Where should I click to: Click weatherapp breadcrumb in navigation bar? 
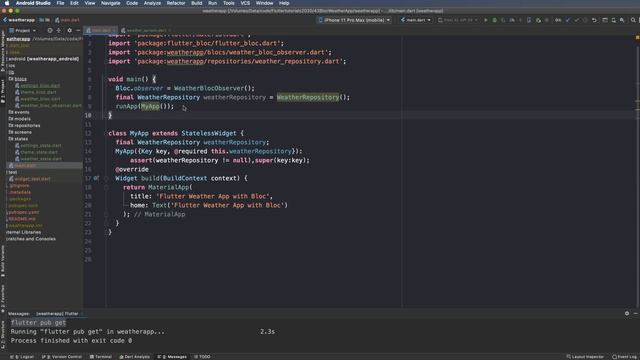click(x=19, y=20)
